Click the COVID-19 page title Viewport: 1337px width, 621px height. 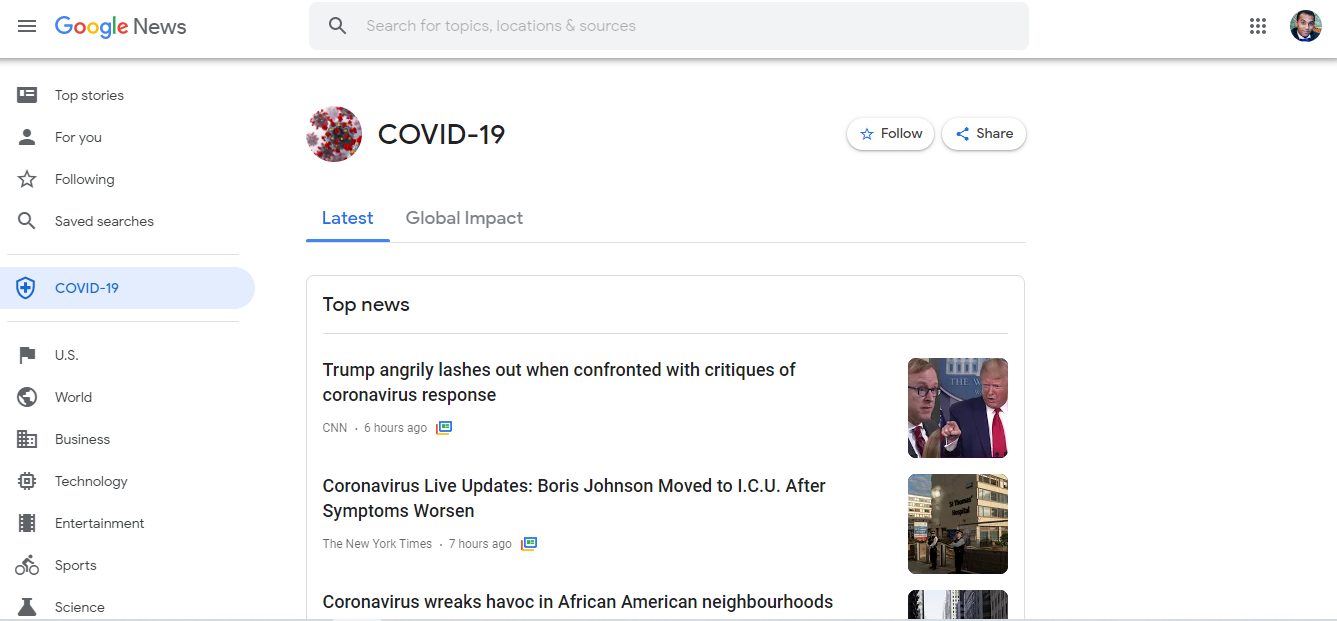(x=441, y=134)
